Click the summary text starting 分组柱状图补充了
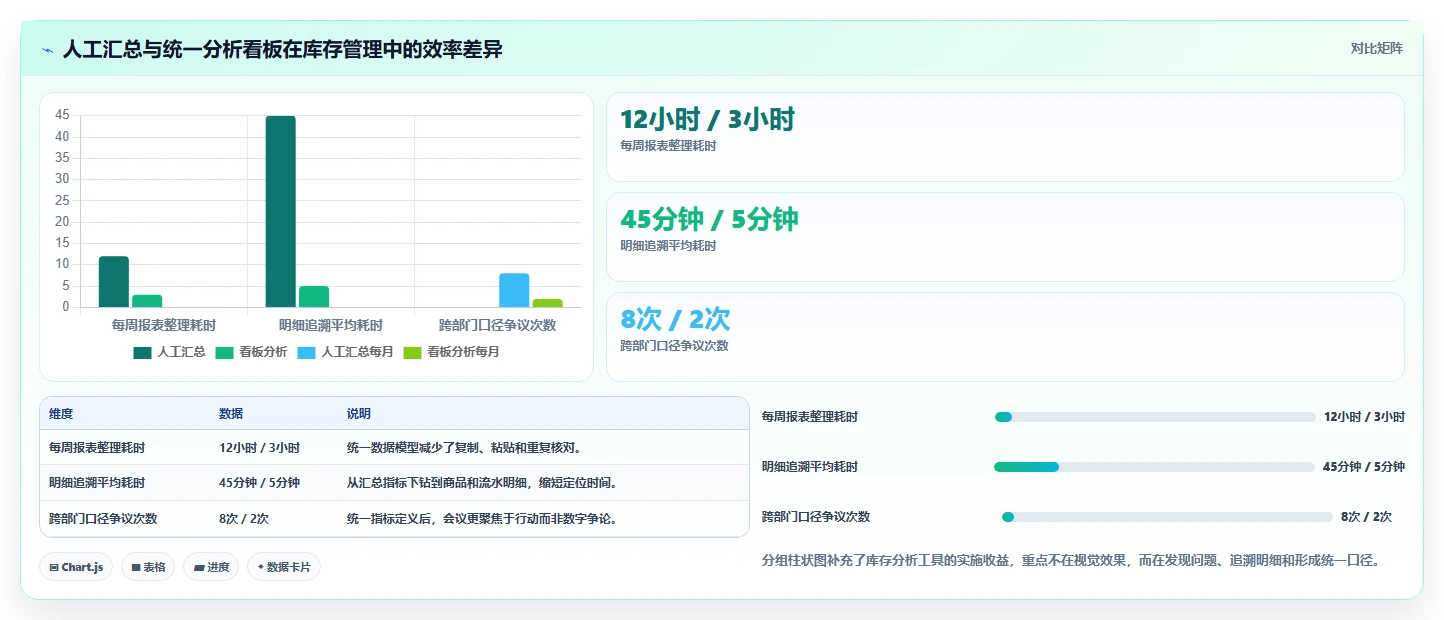Viewport: 1444px width, 620px height. coord(1071,561)
